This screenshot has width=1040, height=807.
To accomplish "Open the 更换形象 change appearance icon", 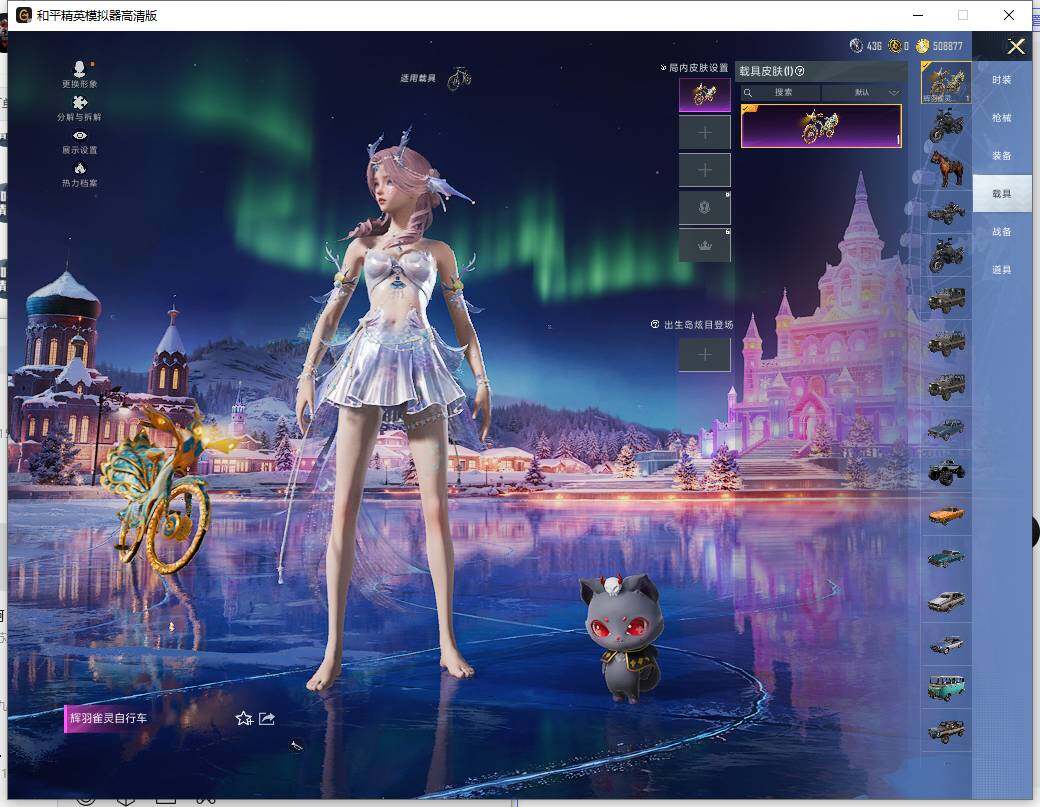I will [79, 69].
